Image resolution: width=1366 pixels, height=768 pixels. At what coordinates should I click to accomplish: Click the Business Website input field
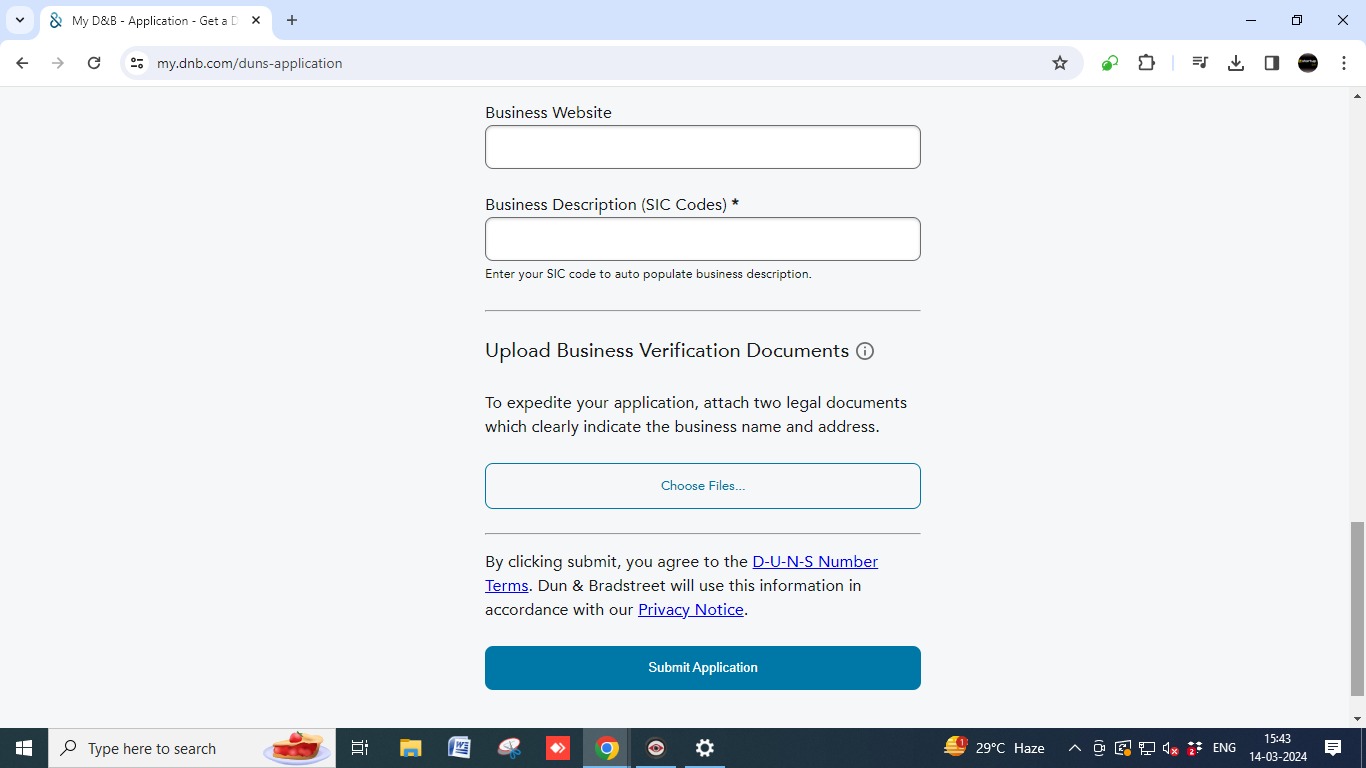[702, 146]
